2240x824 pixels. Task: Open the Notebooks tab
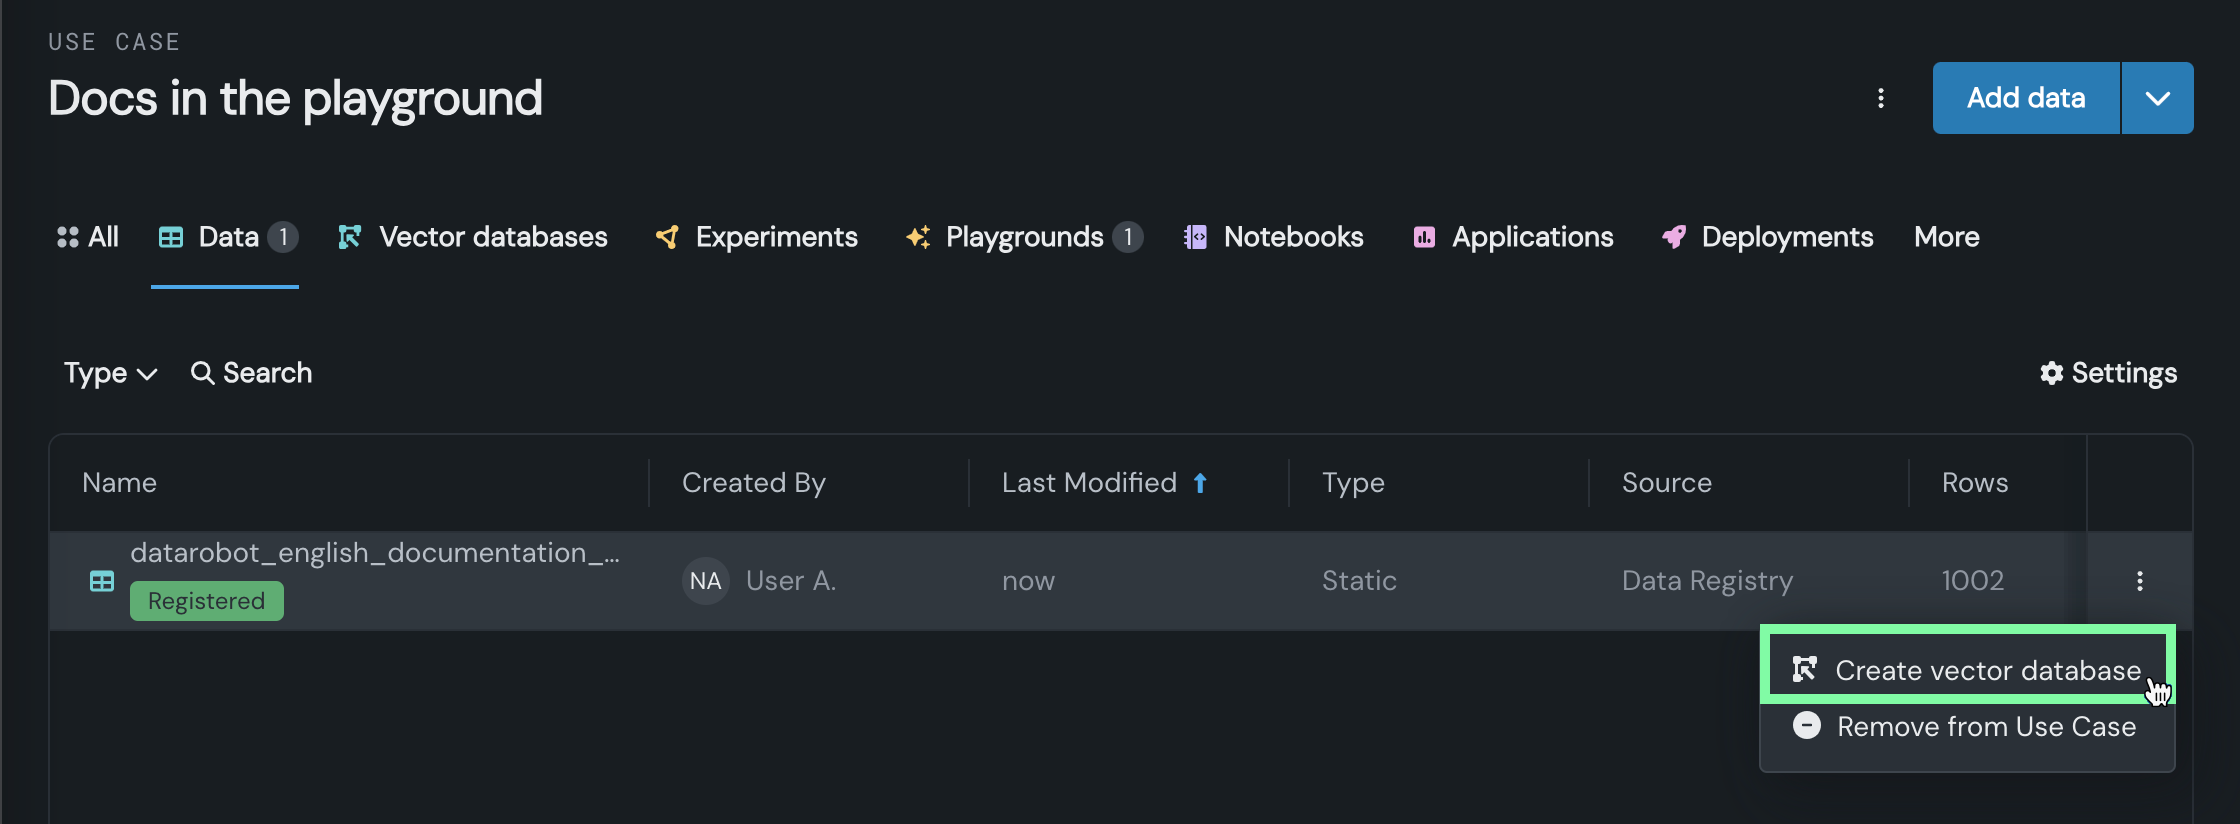point(1274,237)
